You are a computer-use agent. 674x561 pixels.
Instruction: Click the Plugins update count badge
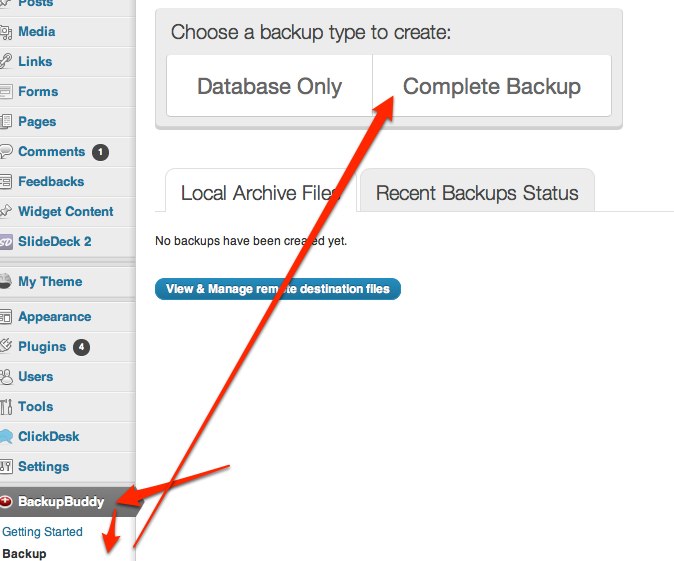(81, 347)
